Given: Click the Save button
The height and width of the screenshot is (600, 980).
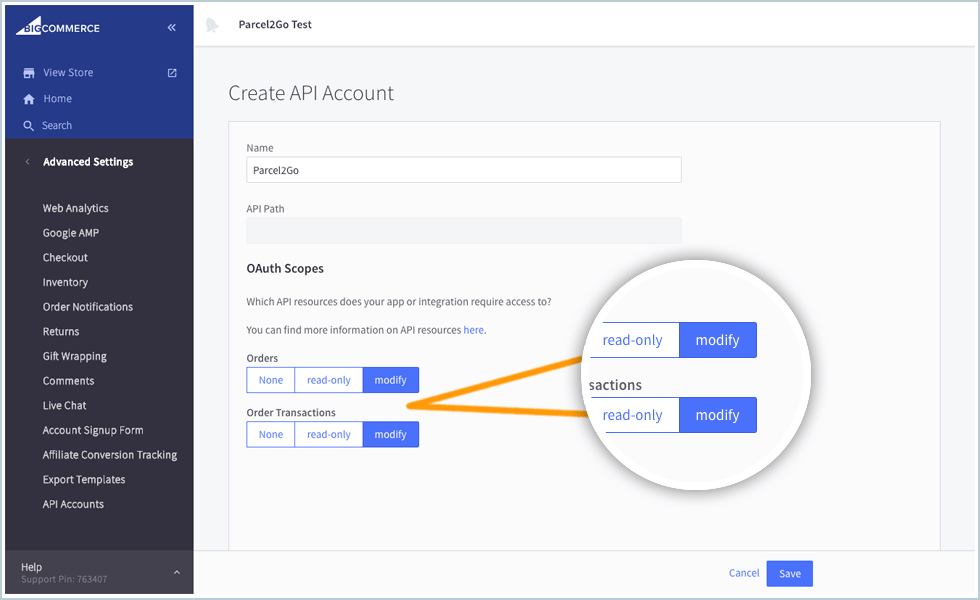Looking at the screenshot, I should click(789, 573).
